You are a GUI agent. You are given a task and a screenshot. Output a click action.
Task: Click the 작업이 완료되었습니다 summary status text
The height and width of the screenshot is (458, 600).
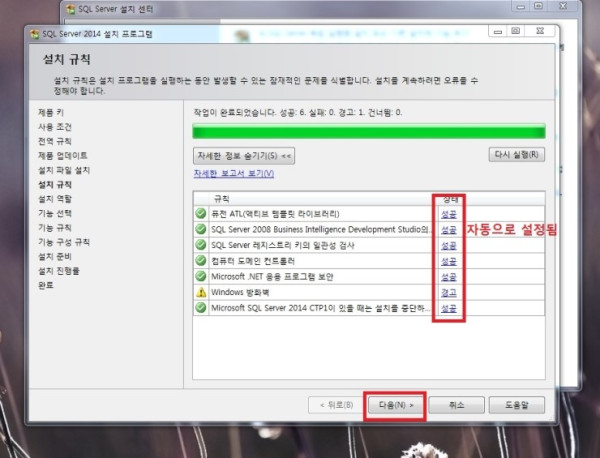pyautogui.click(x=298, y=112)
